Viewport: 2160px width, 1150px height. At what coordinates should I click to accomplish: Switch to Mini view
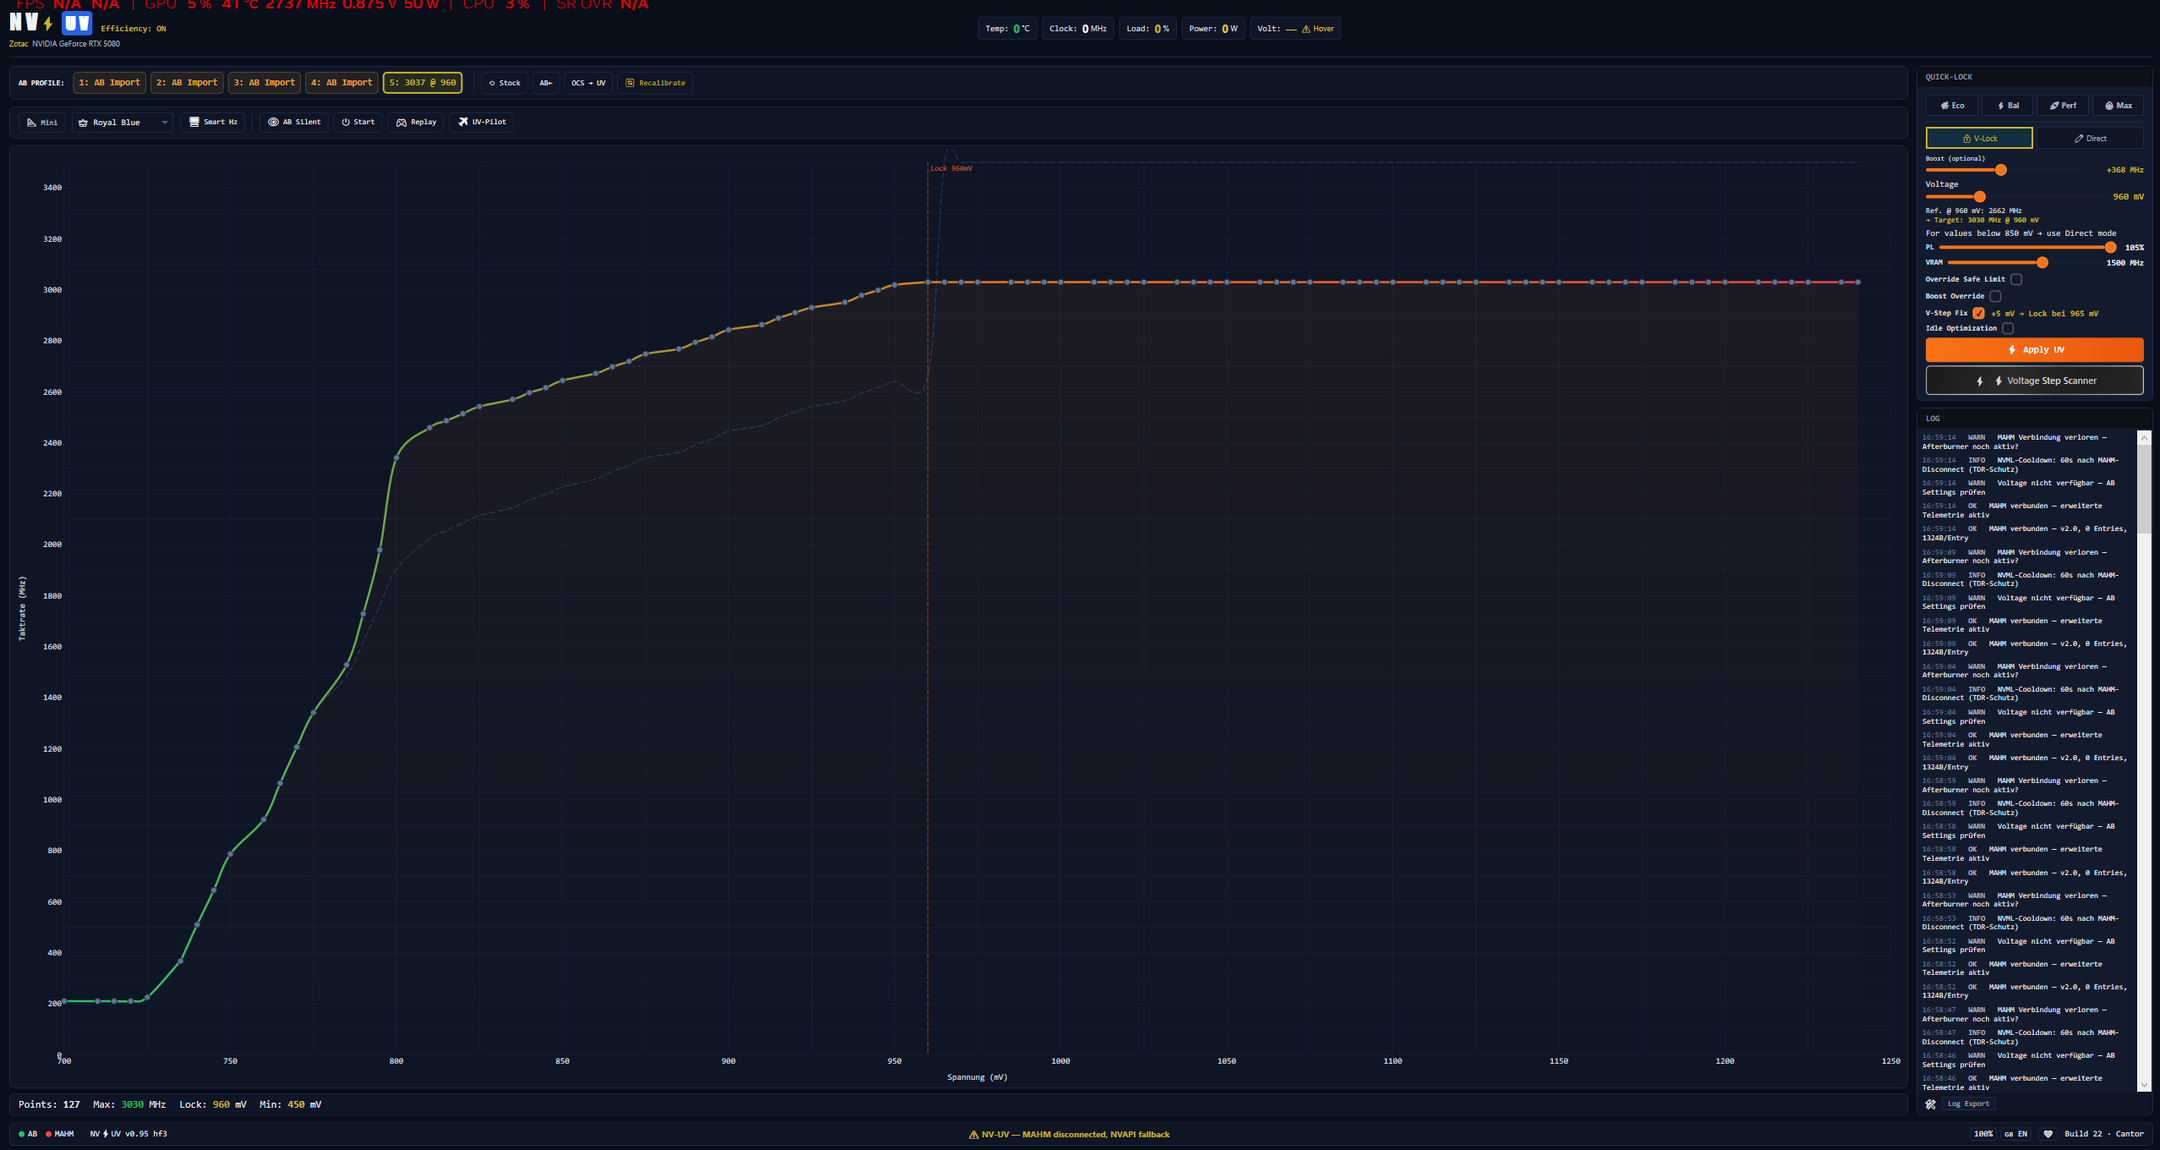42,122
